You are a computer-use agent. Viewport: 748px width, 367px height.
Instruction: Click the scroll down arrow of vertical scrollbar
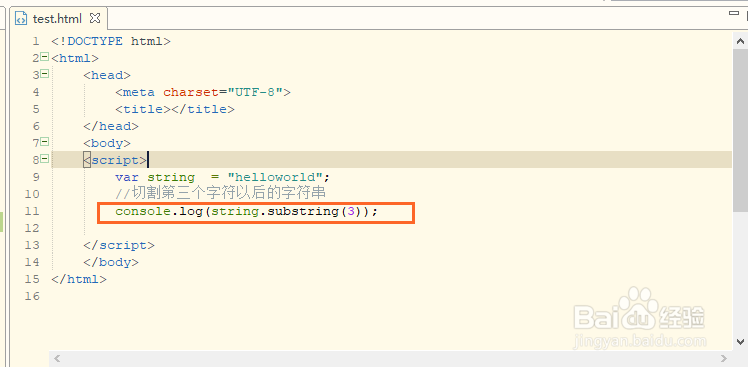[x=740, y=341]
